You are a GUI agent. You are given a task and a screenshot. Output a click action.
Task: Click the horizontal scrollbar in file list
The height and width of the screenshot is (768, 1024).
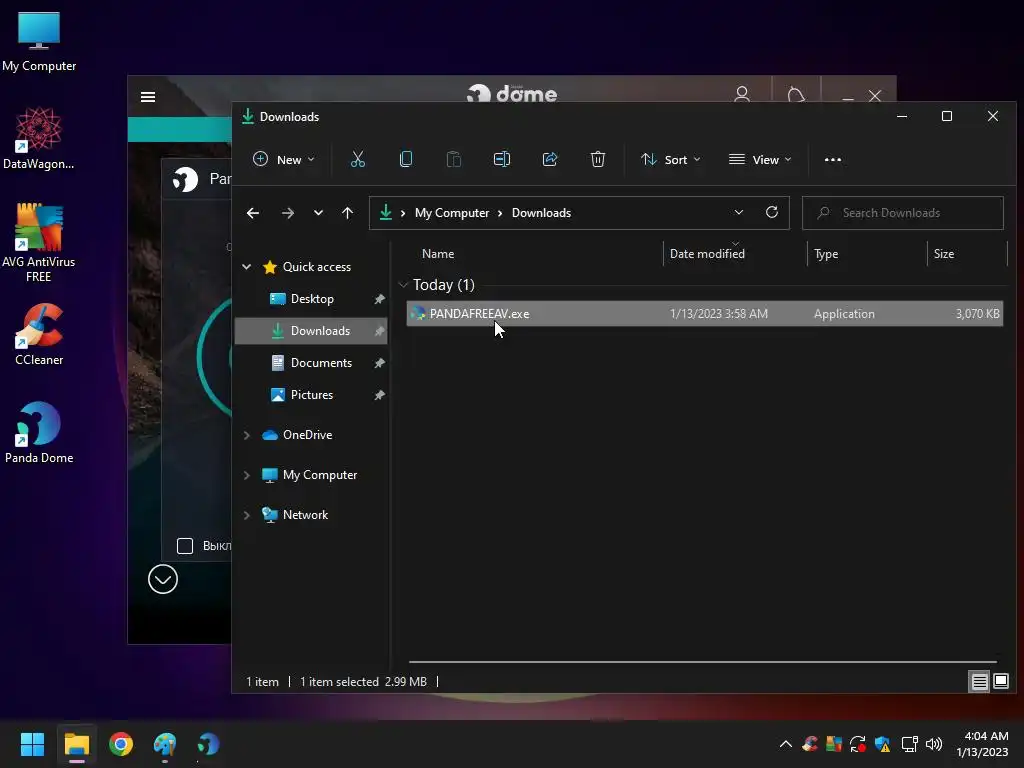pyautogui.click(x=703, y=662)
